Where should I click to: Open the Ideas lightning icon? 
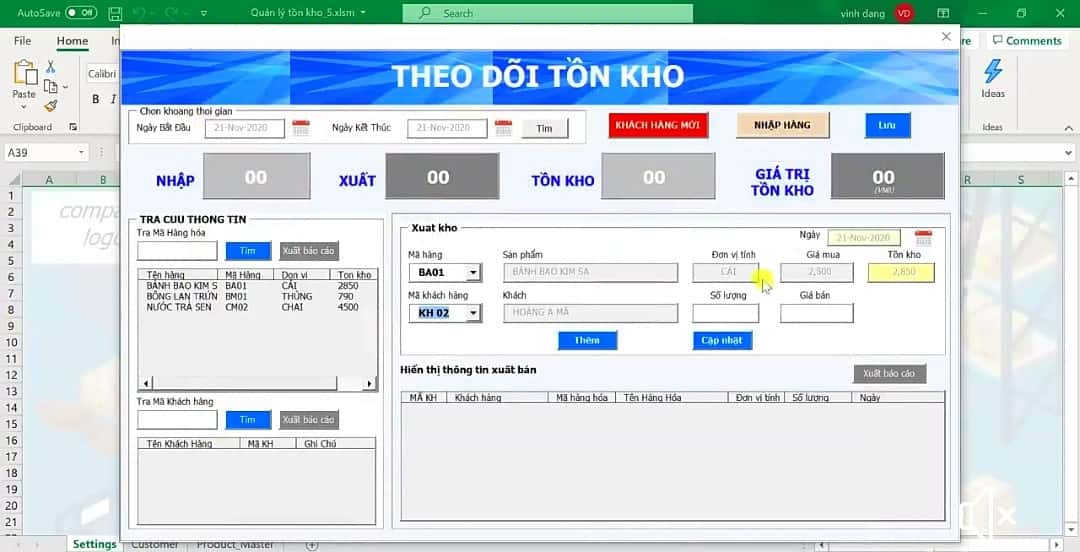[x=993, y=72]
